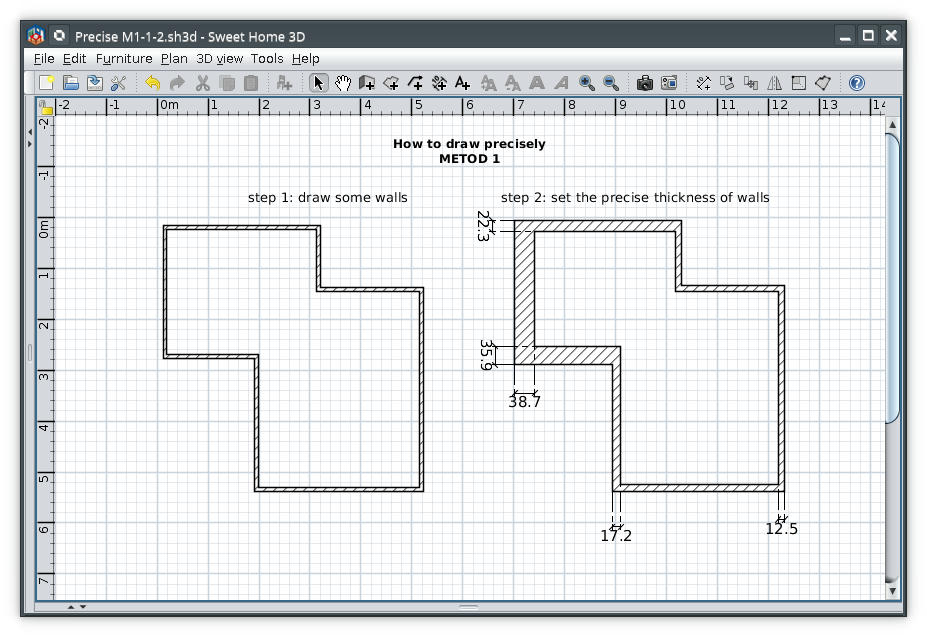The height and width of the screenshot is (637, 927).
Task: Choose the Create polylines tool
Action: [415, 83]
